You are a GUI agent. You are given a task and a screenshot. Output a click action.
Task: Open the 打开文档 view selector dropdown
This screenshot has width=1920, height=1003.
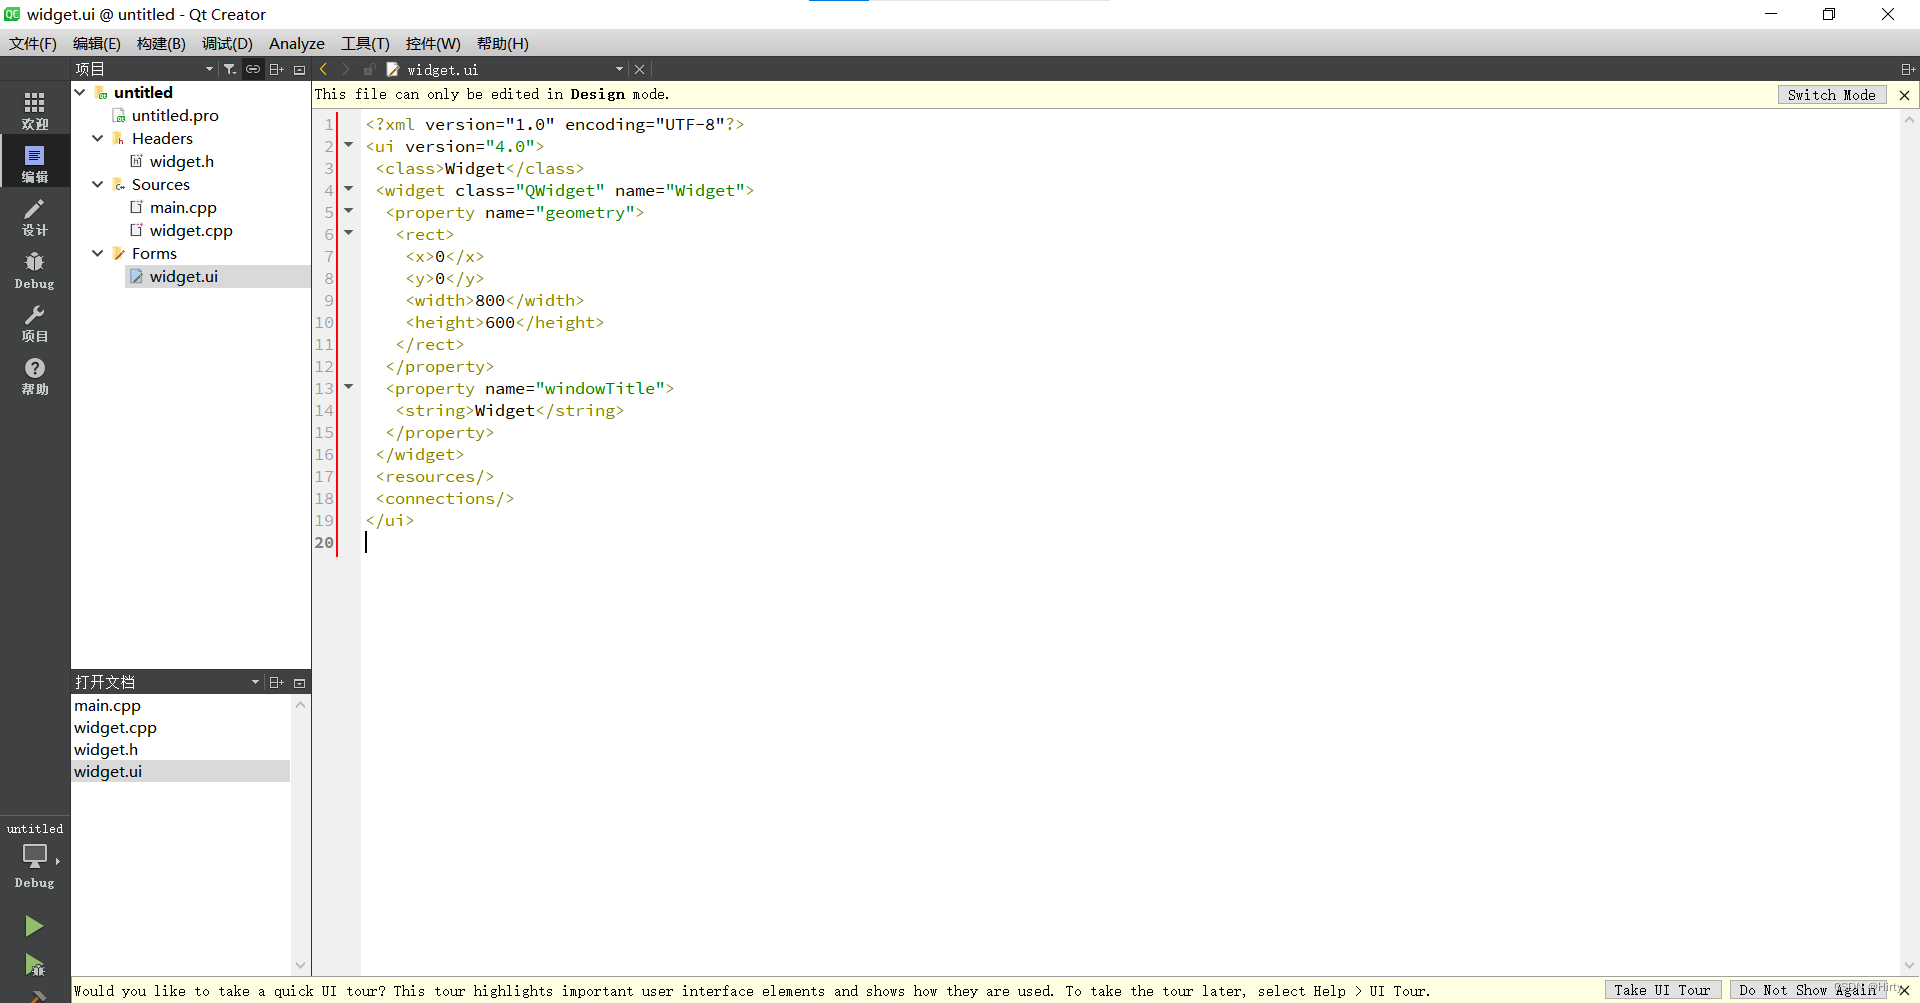click(x=167, y=682)
